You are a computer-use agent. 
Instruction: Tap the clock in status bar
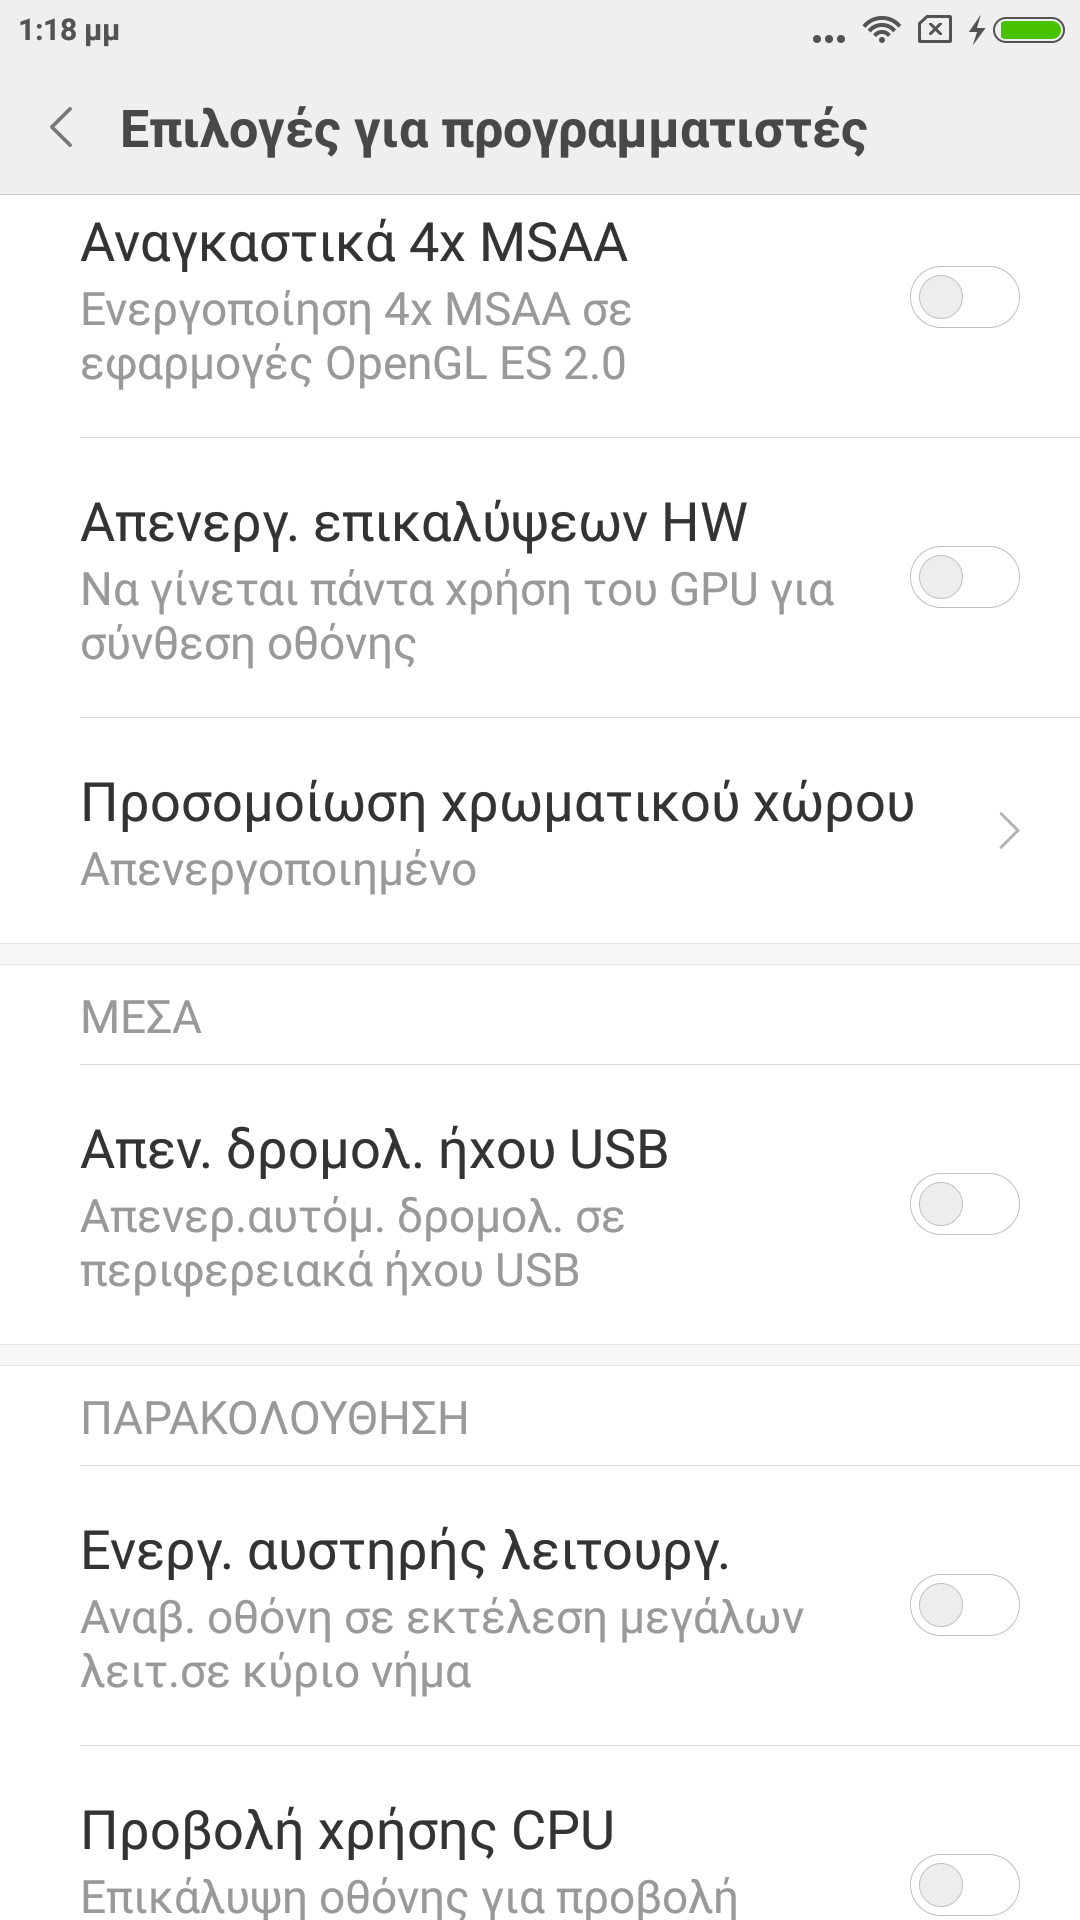coord(69,31)
